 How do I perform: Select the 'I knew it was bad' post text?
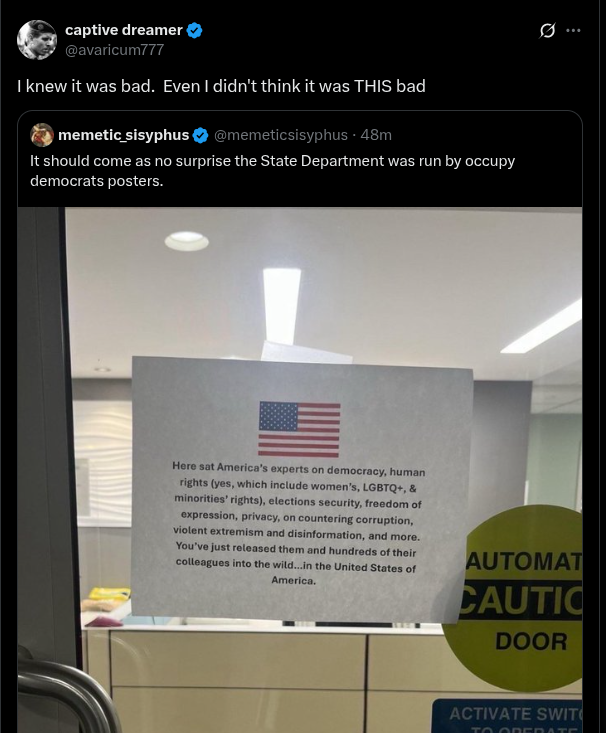221,86
